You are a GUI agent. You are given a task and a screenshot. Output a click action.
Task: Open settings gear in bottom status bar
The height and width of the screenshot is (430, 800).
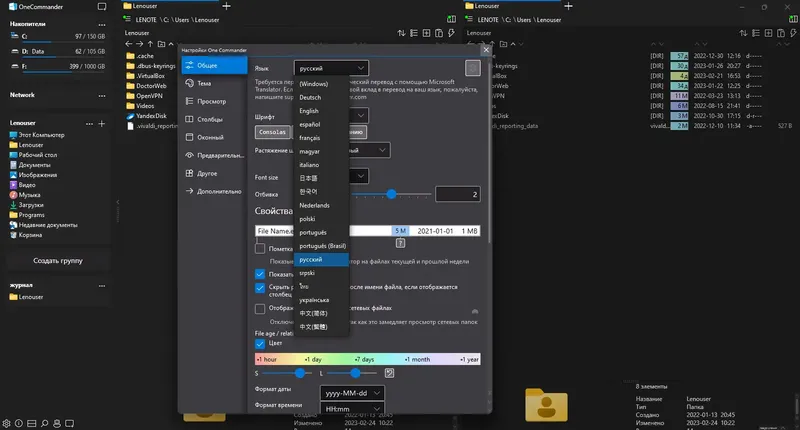pyautogui.click(x=6, y=423)
